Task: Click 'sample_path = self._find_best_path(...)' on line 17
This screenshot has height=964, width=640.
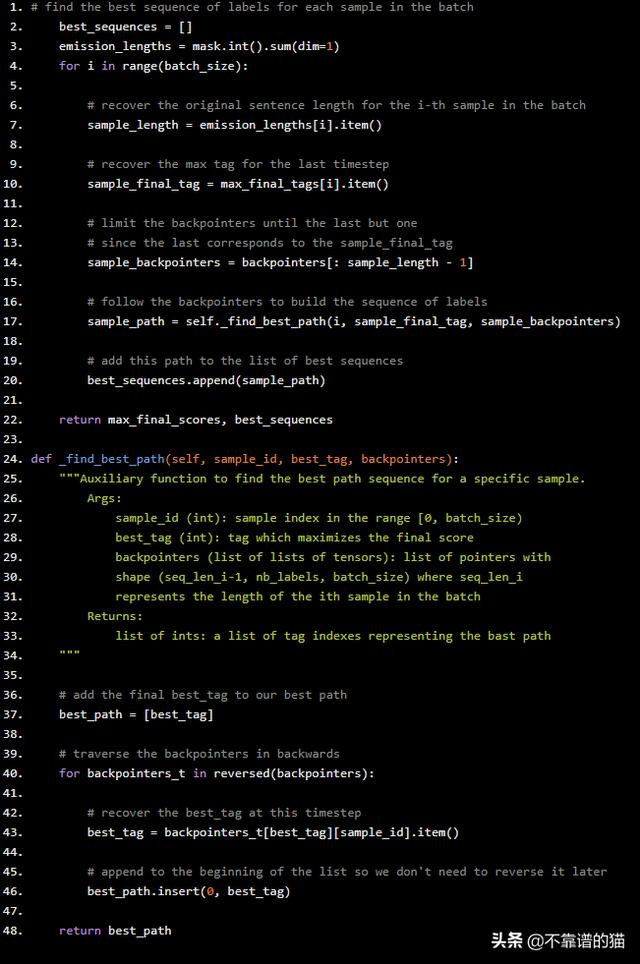Action: tap(354, 321)
